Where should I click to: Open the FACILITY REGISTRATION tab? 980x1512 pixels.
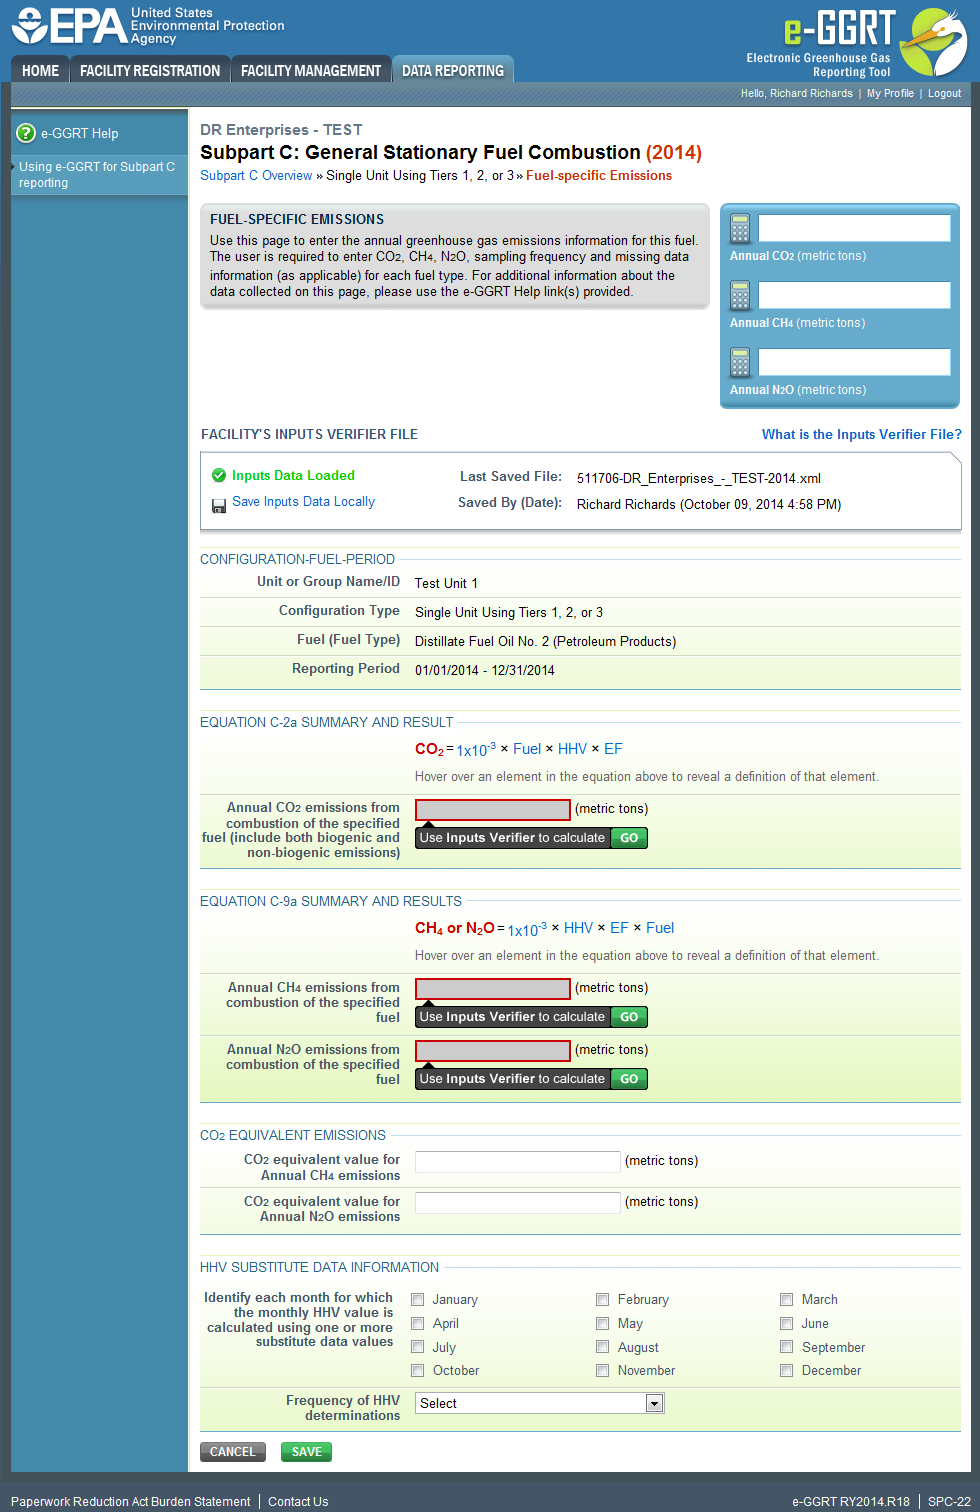(x=150, y=70)
